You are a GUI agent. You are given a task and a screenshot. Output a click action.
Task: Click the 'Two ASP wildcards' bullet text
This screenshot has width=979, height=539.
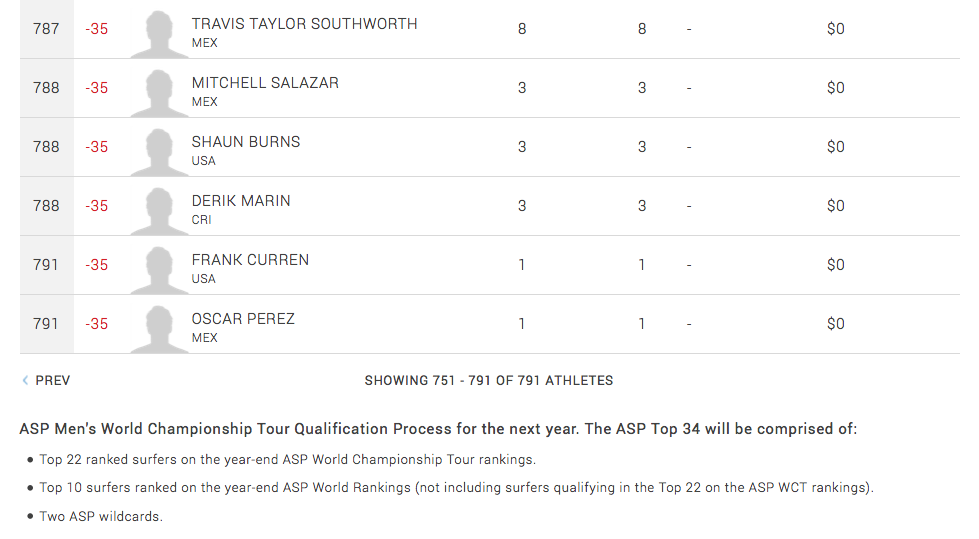click(x=100, y=517)
